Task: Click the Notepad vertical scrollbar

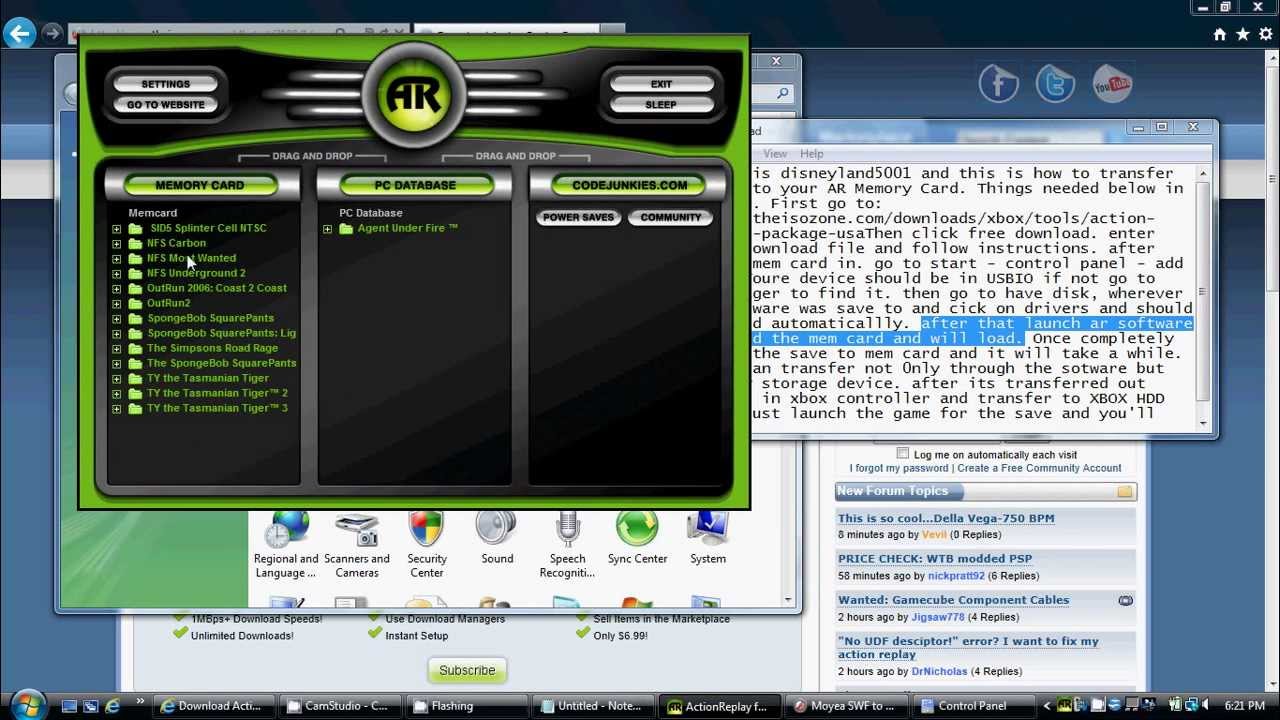Action: pos(1203,298)
